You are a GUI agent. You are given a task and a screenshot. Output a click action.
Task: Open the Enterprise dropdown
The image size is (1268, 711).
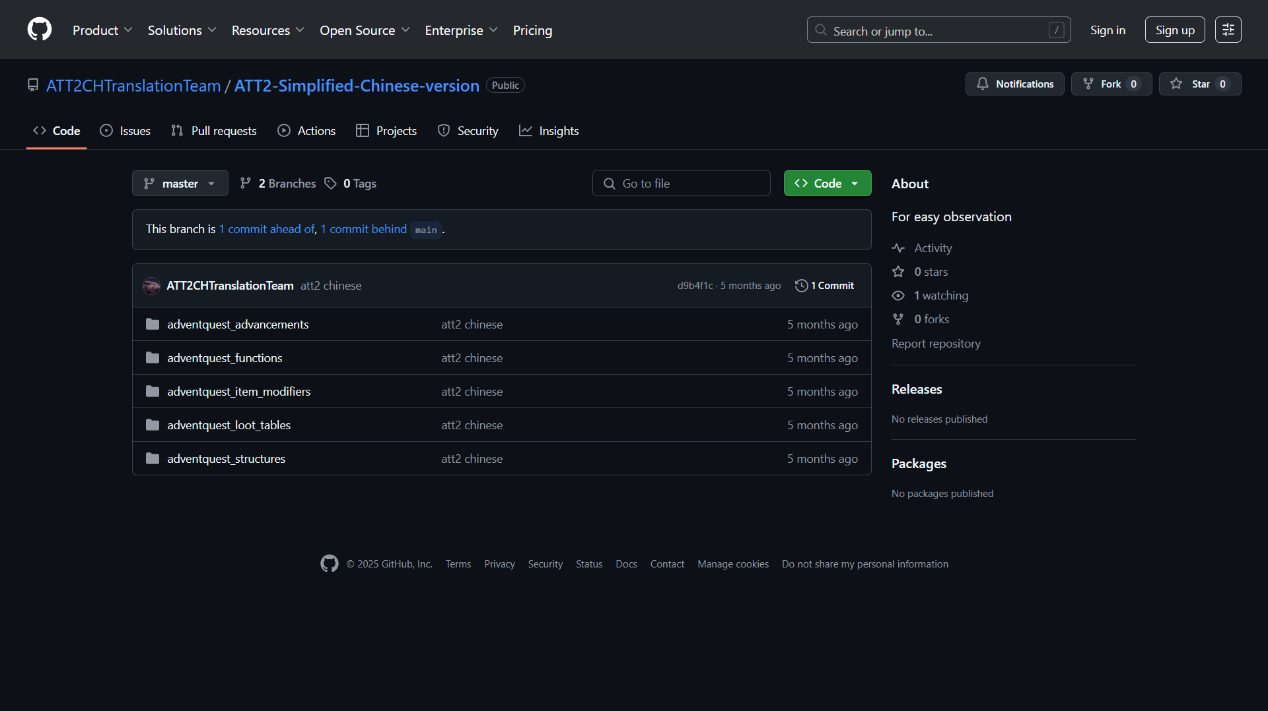coord(461,30)
